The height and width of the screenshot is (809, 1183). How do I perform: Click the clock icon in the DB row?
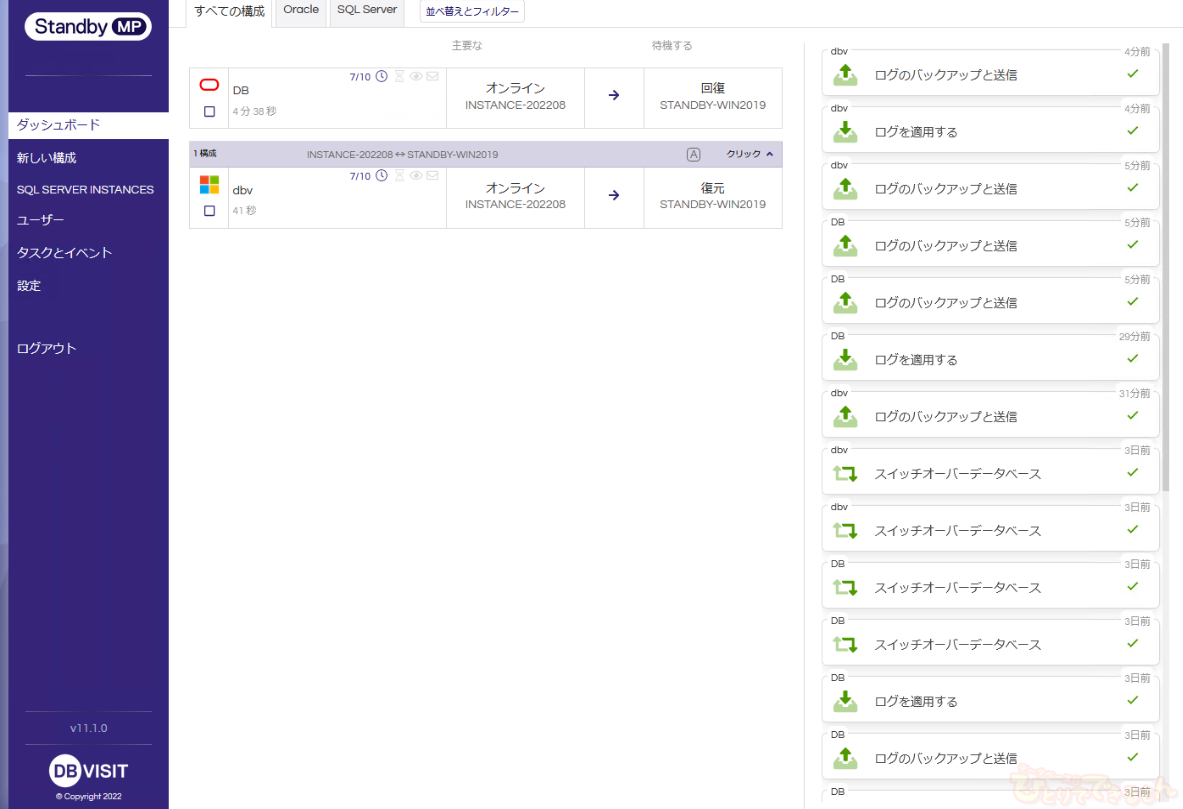pyautogui.click(x=381, y=77)
